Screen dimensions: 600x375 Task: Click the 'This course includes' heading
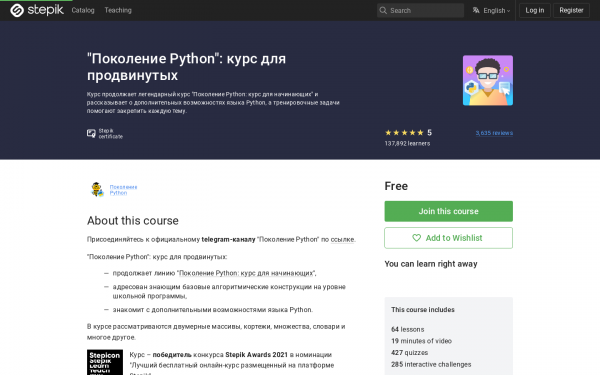(423, 310)
